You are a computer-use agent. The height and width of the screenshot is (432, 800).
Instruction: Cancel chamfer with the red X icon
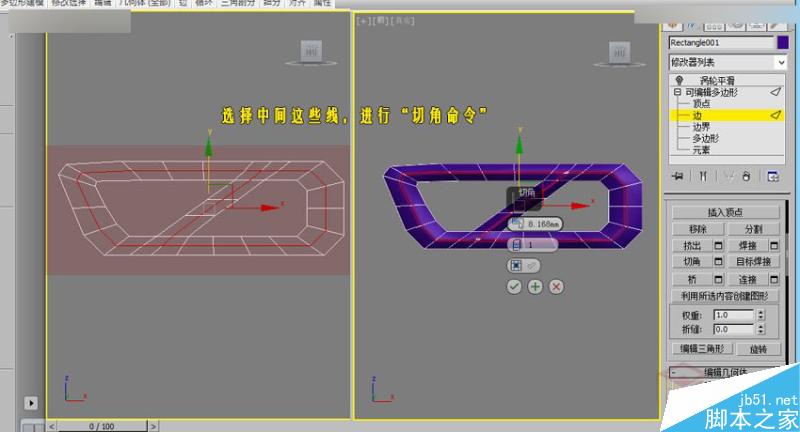(556, 287)
